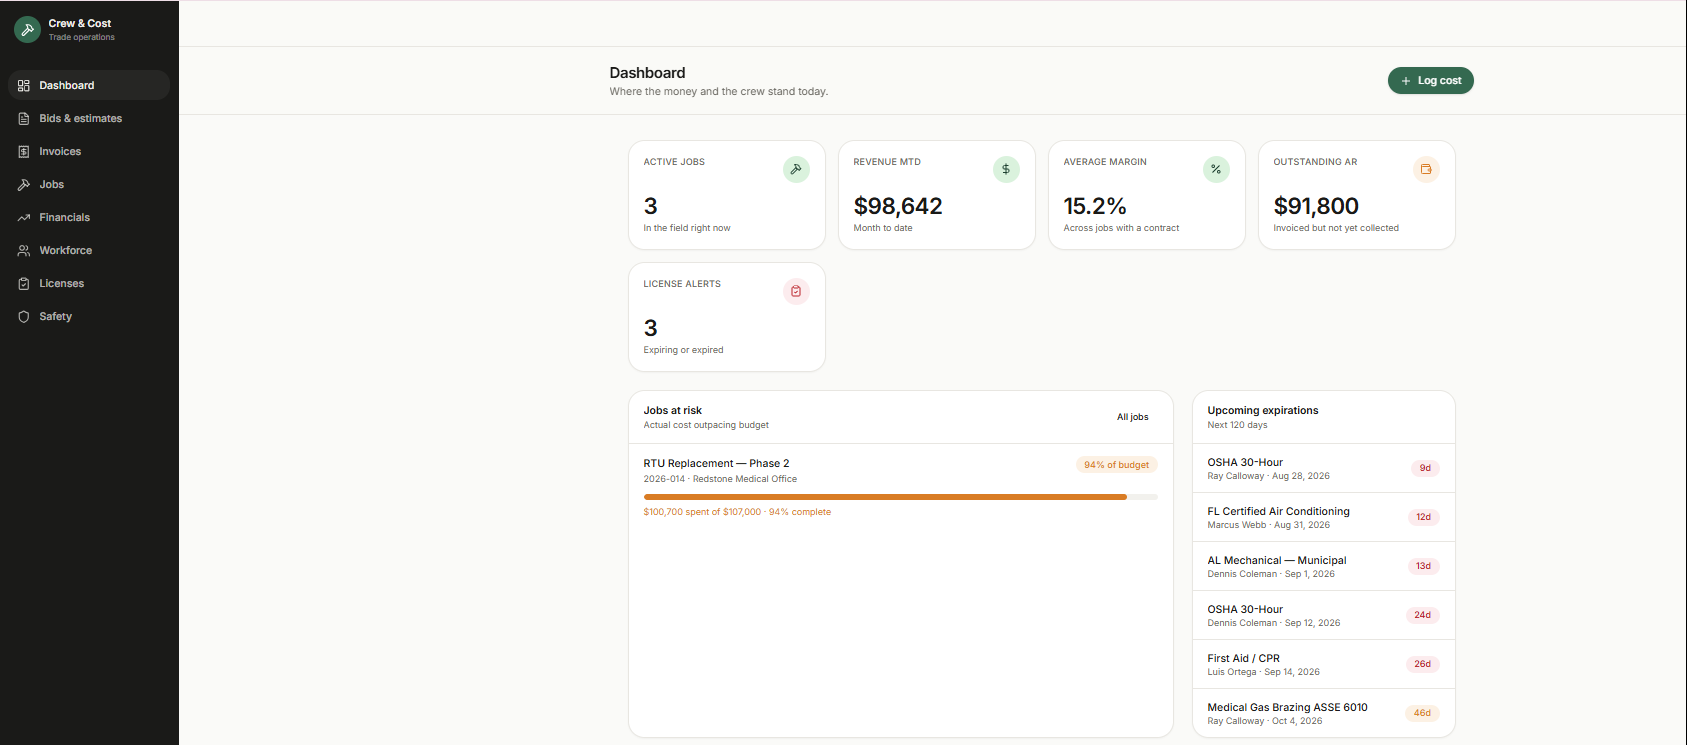Click the Dashboard grid icon in sidebar
The height and width of the screenshot is (745, 1687).
(x=24, y=86)
